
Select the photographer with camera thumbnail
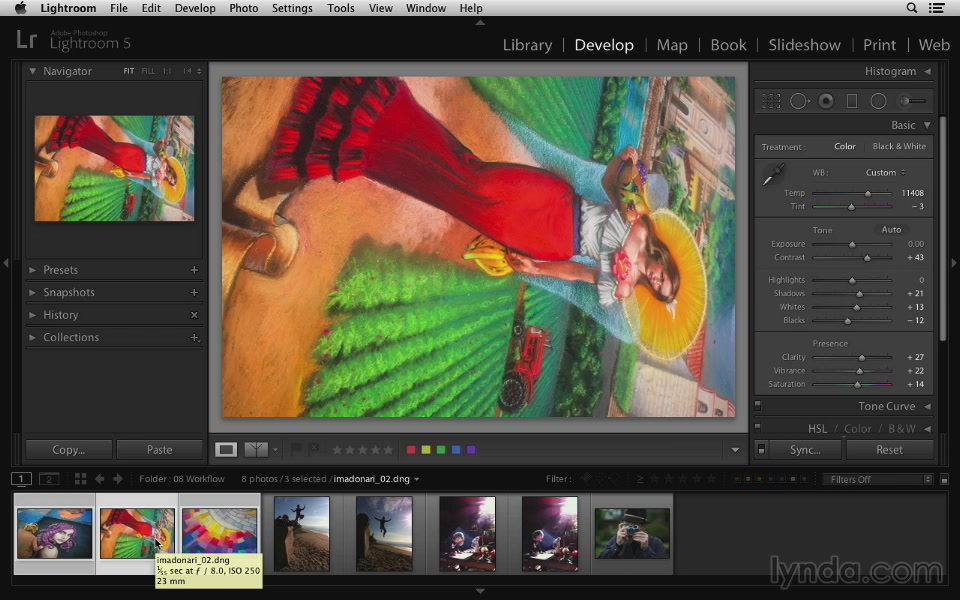[632, 533]
